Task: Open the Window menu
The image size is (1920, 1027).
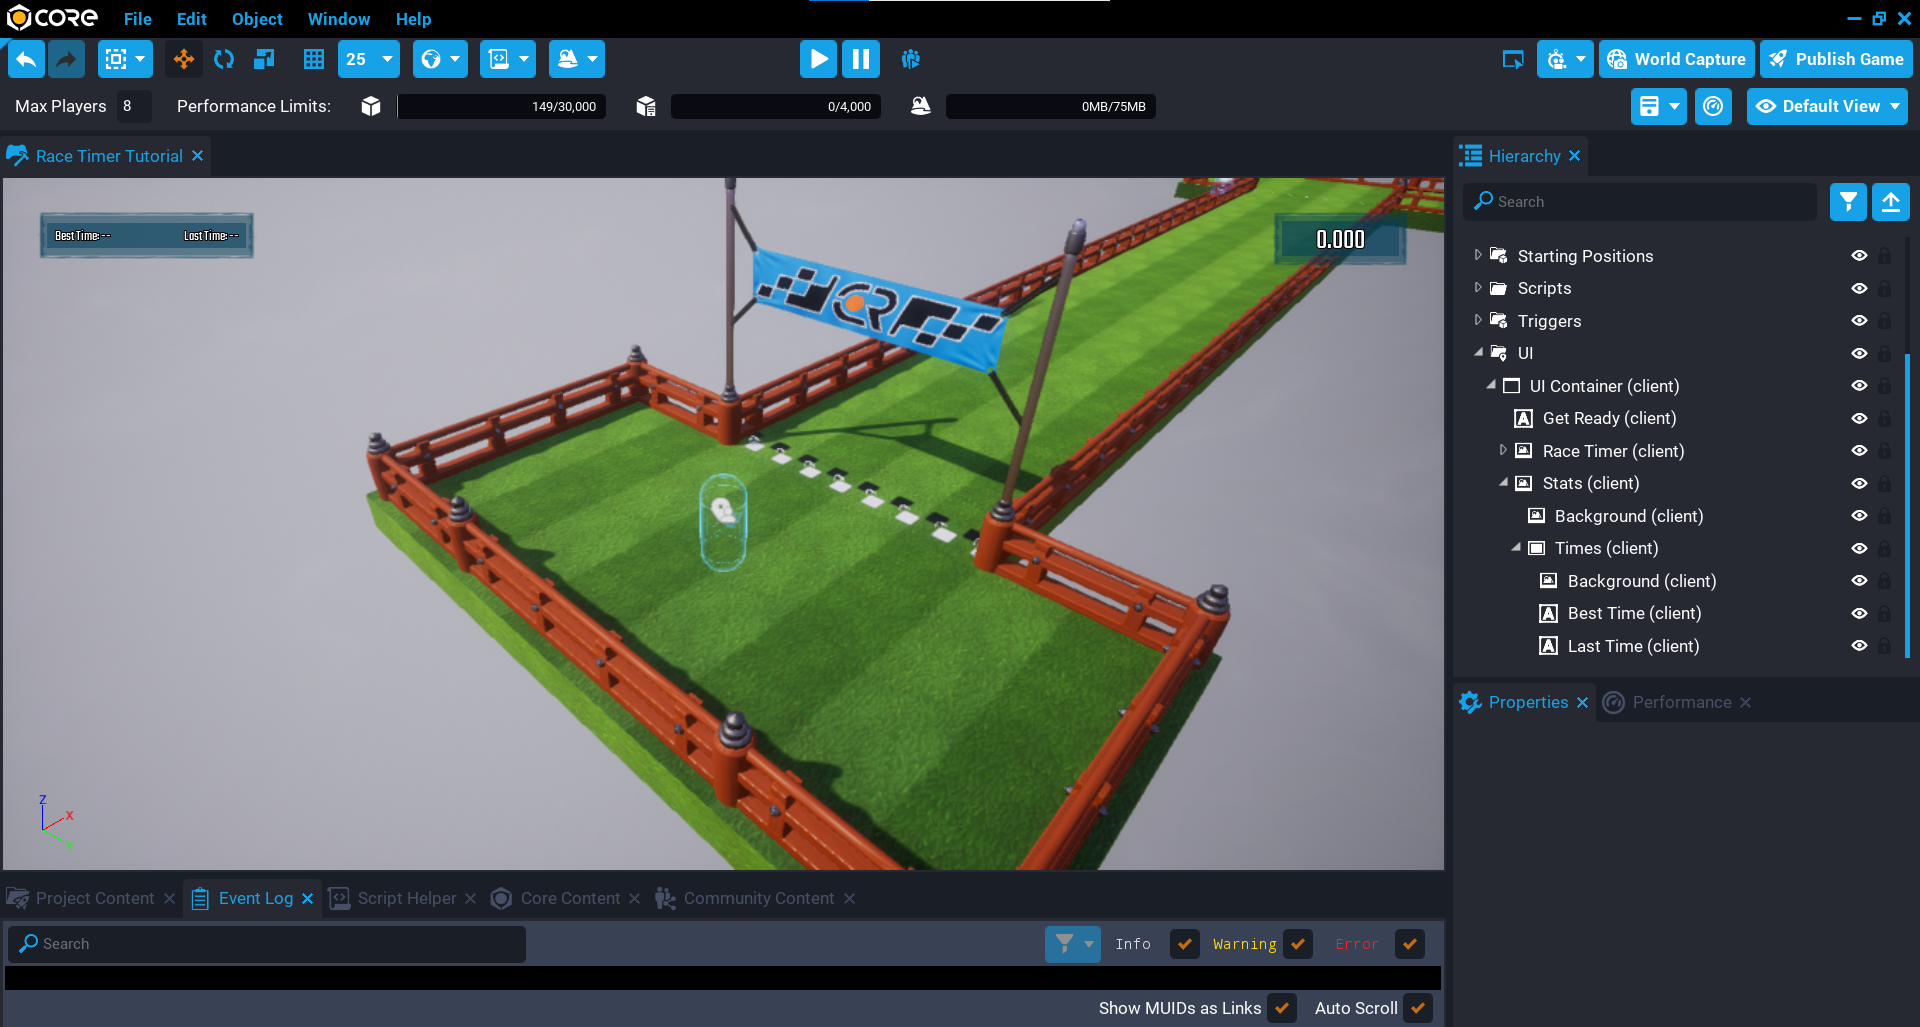Action: [338, 19]
